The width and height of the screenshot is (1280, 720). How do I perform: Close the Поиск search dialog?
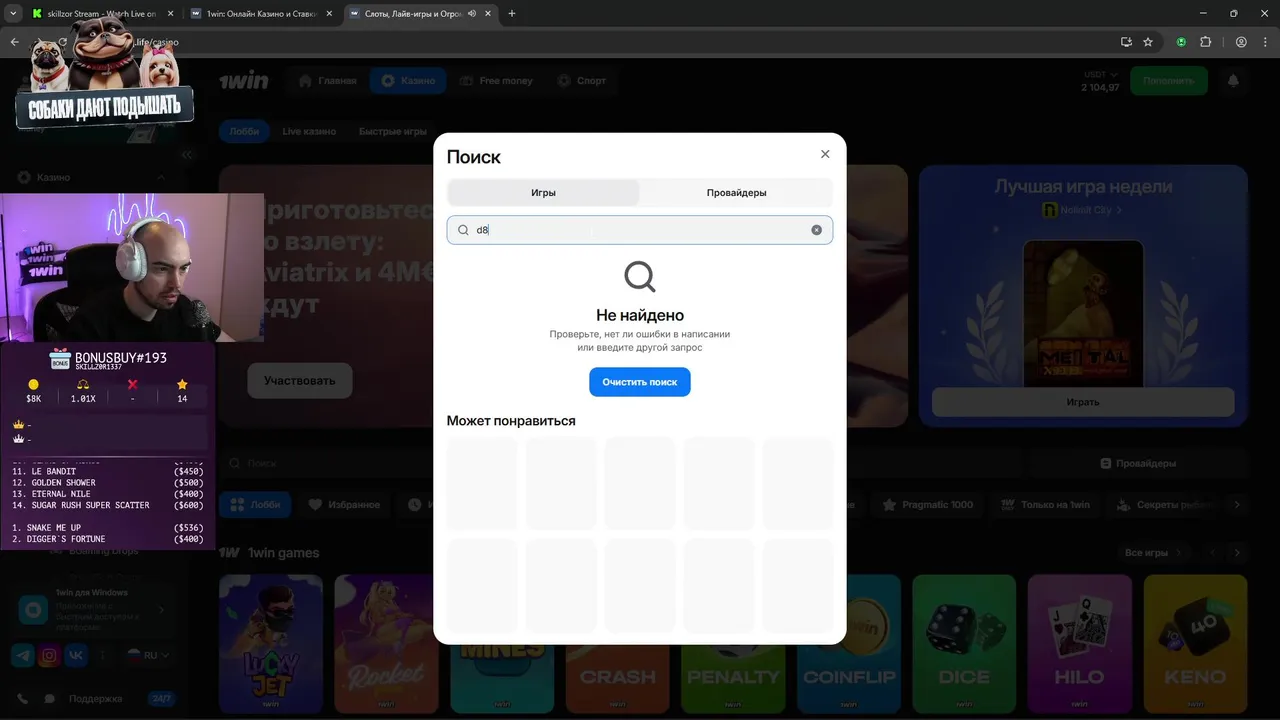coord(825,154)
